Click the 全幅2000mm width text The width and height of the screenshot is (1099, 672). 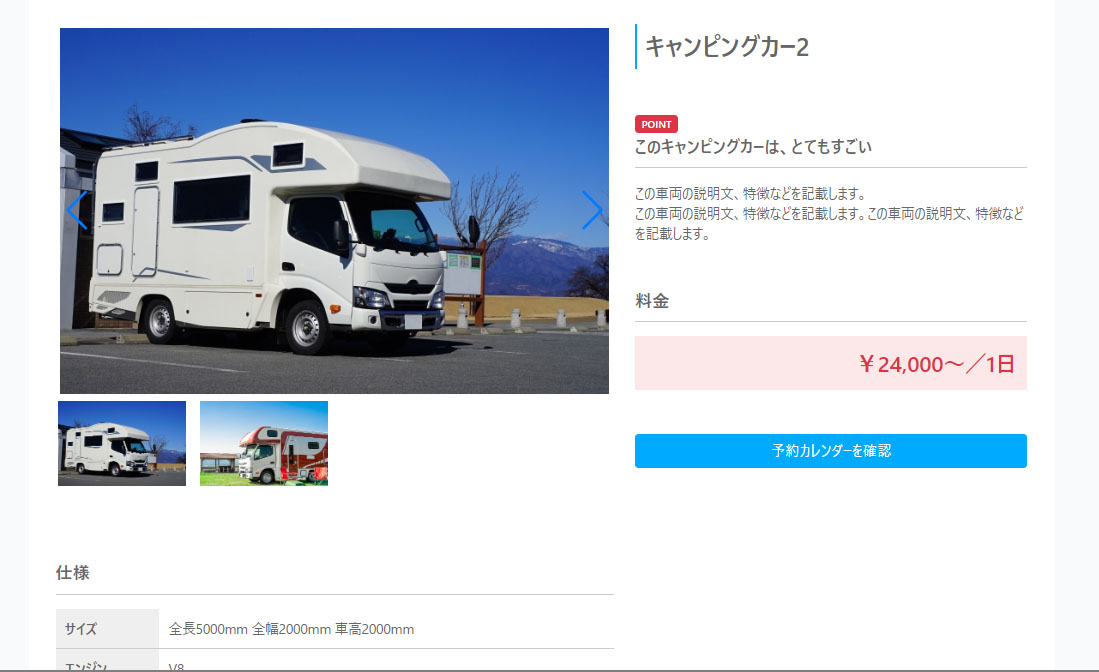coord(291,629)
